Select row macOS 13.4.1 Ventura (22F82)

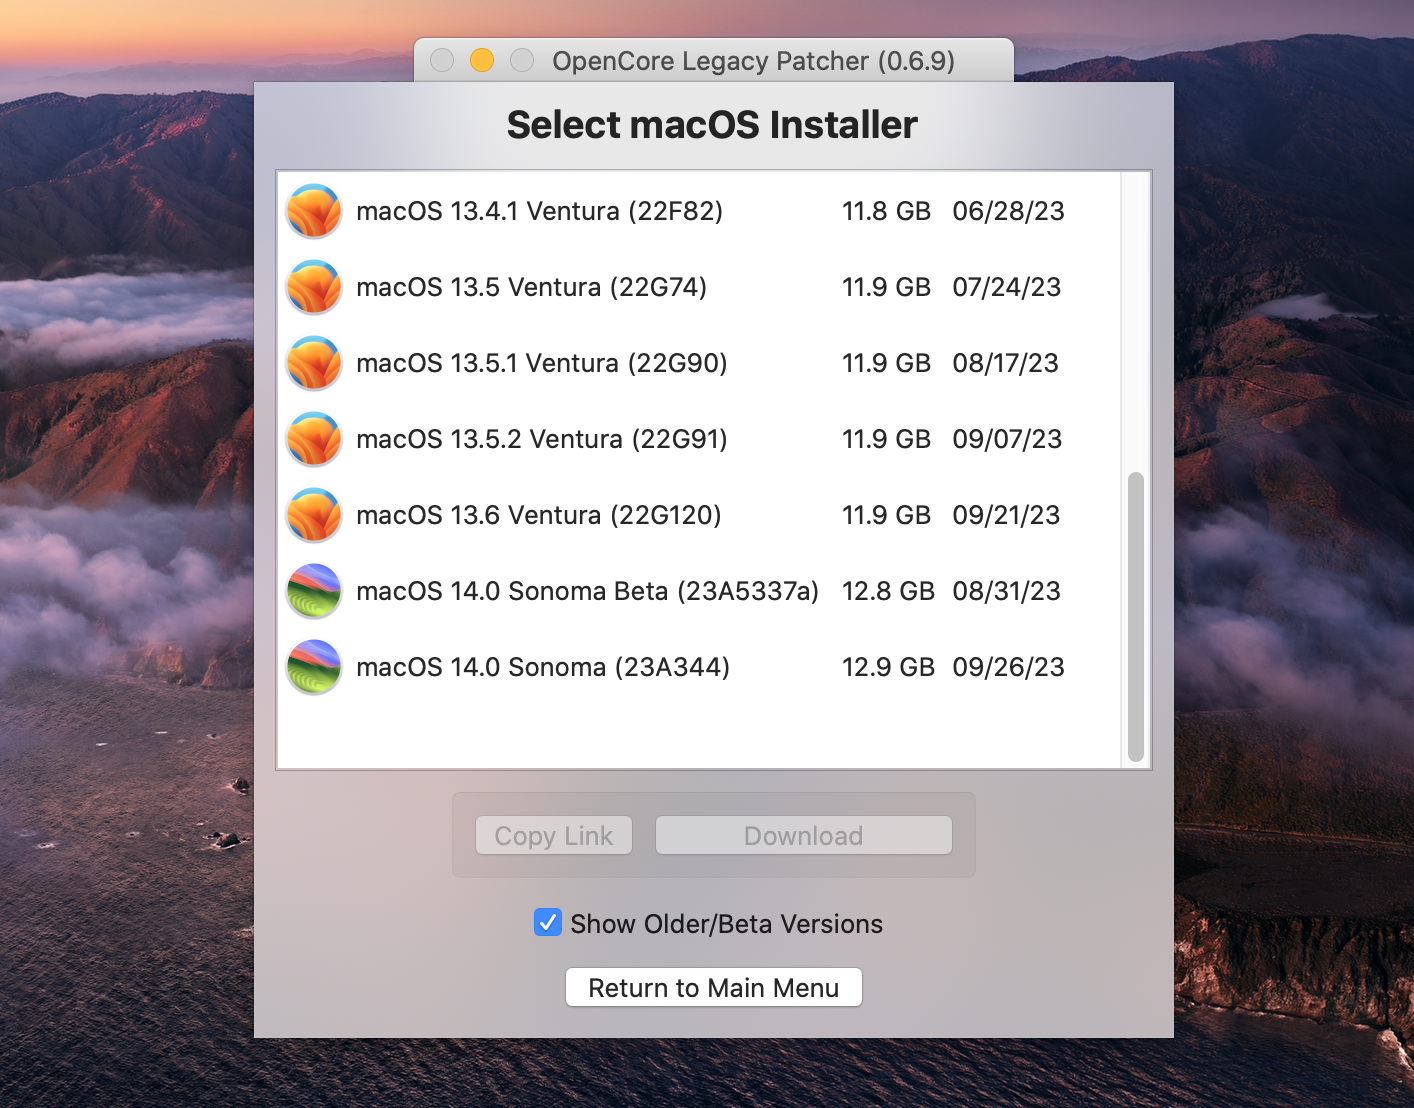point(699,211)
